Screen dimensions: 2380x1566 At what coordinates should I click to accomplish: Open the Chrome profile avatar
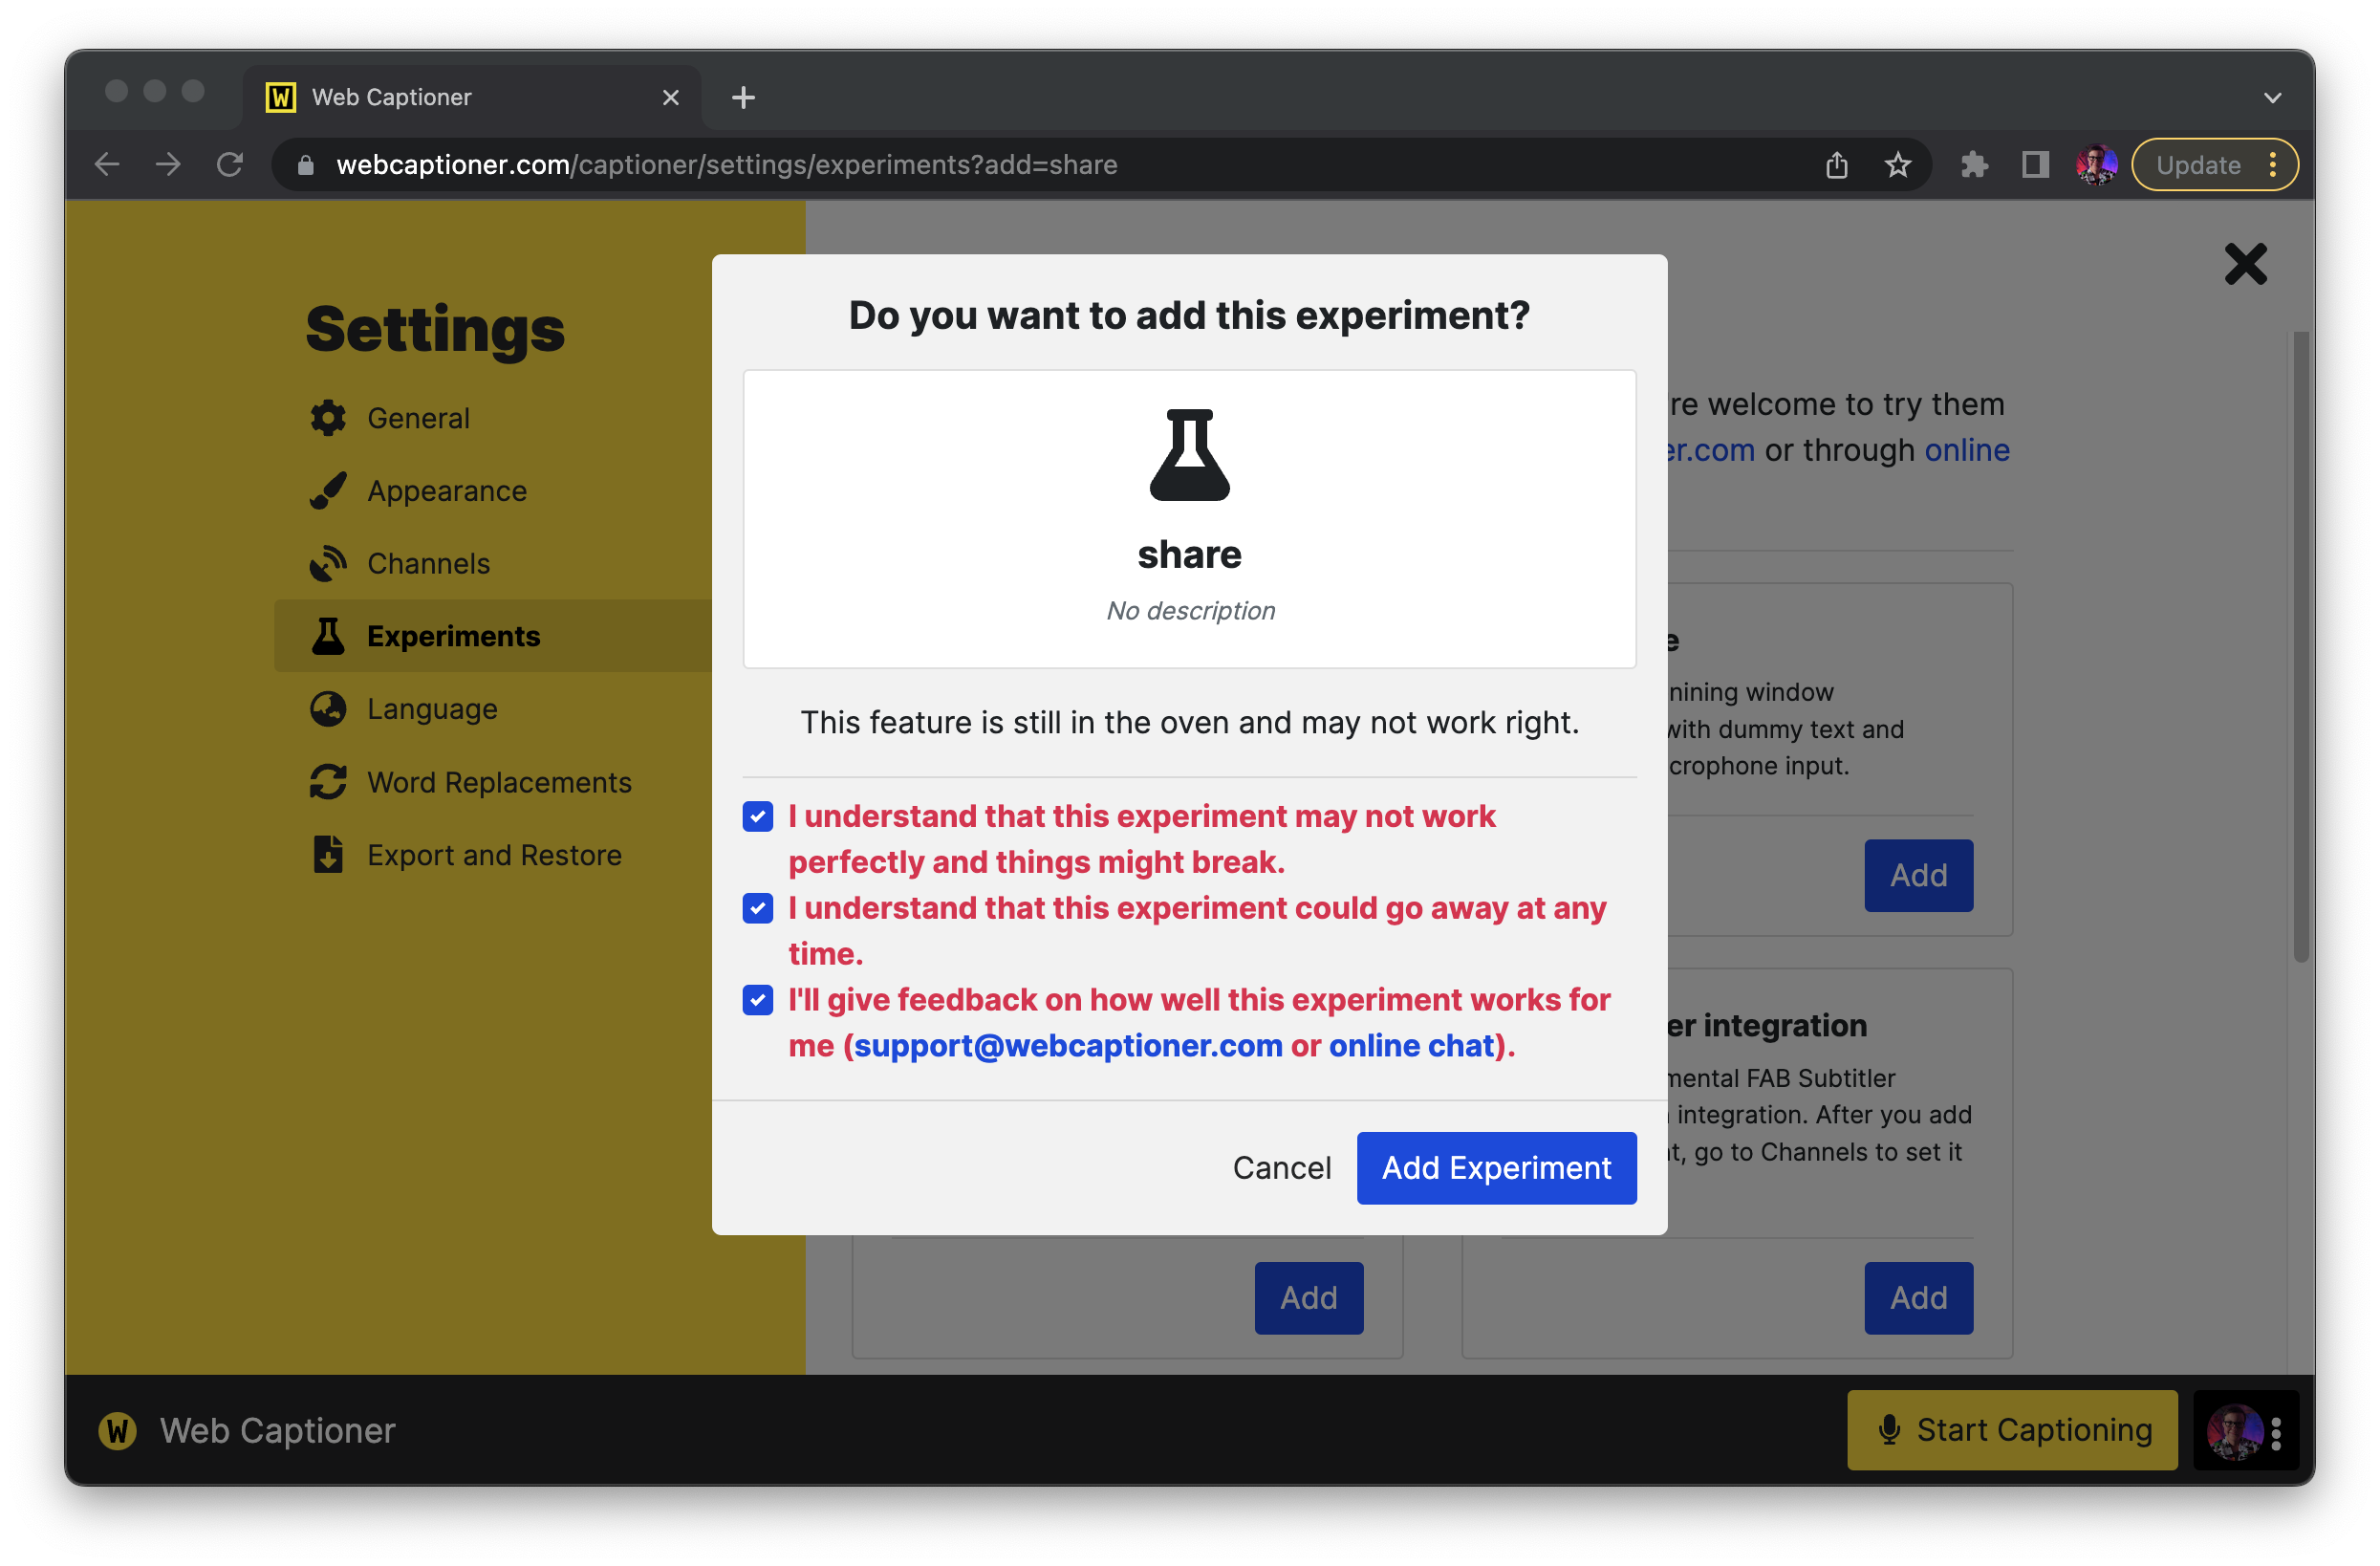(x=2096, y=164)
